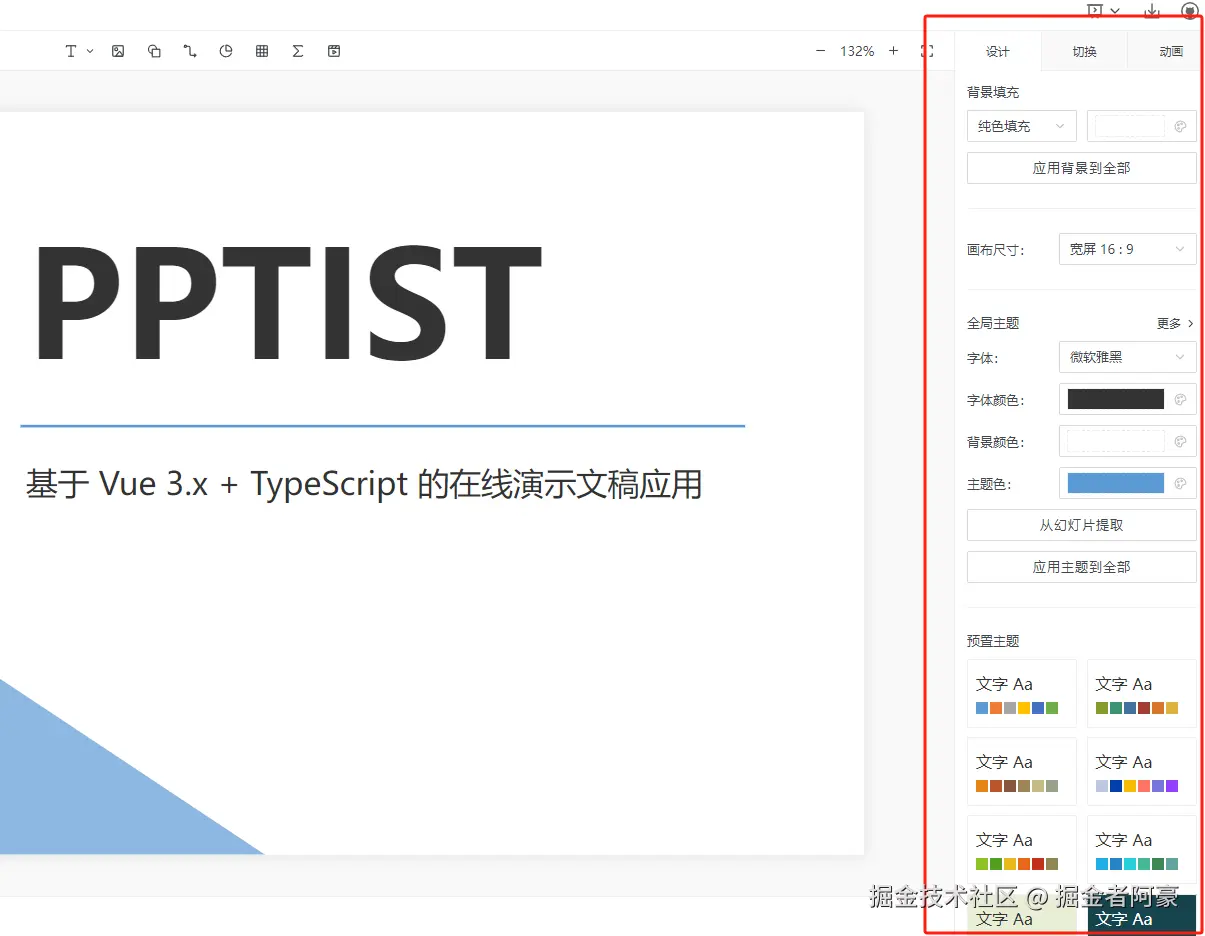Switch to the 切换 tab
The image size is (1205, 936).
[x=1084, y=51]
